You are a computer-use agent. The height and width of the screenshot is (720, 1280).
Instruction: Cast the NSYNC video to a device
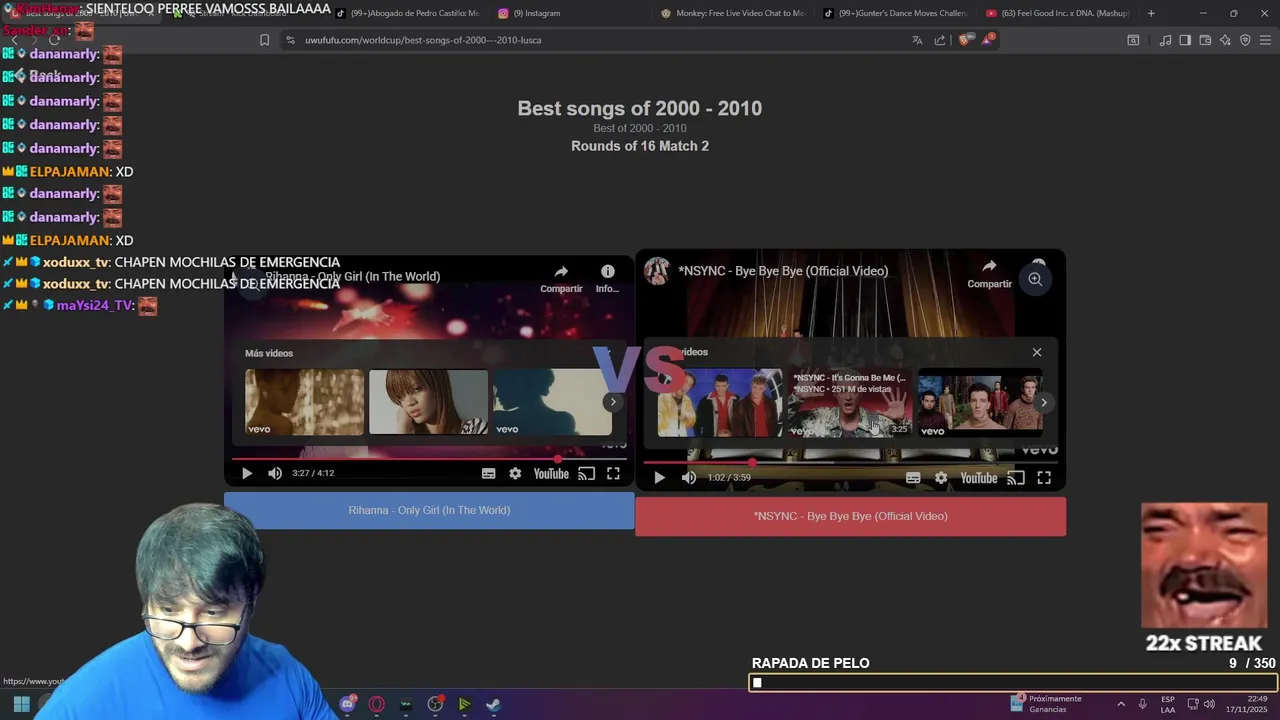pos(1016,478)
